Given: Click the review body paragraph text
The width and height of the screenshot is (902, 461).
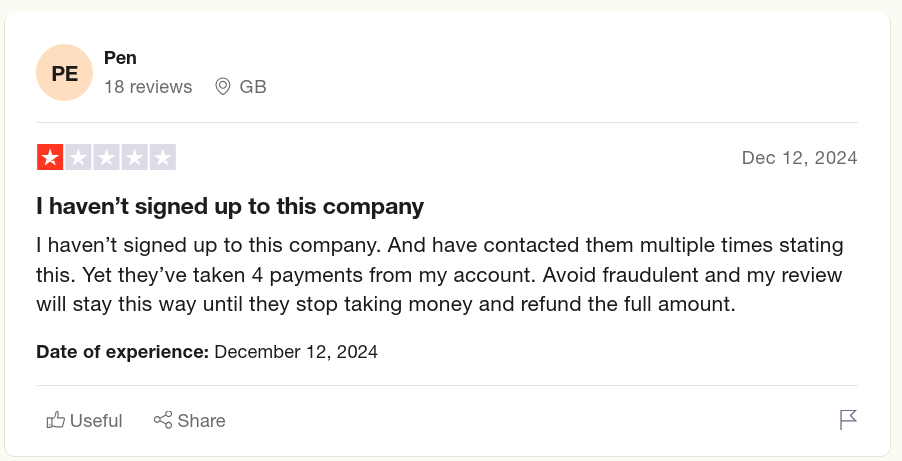Looking at the screenshot, I should [440, 275].
